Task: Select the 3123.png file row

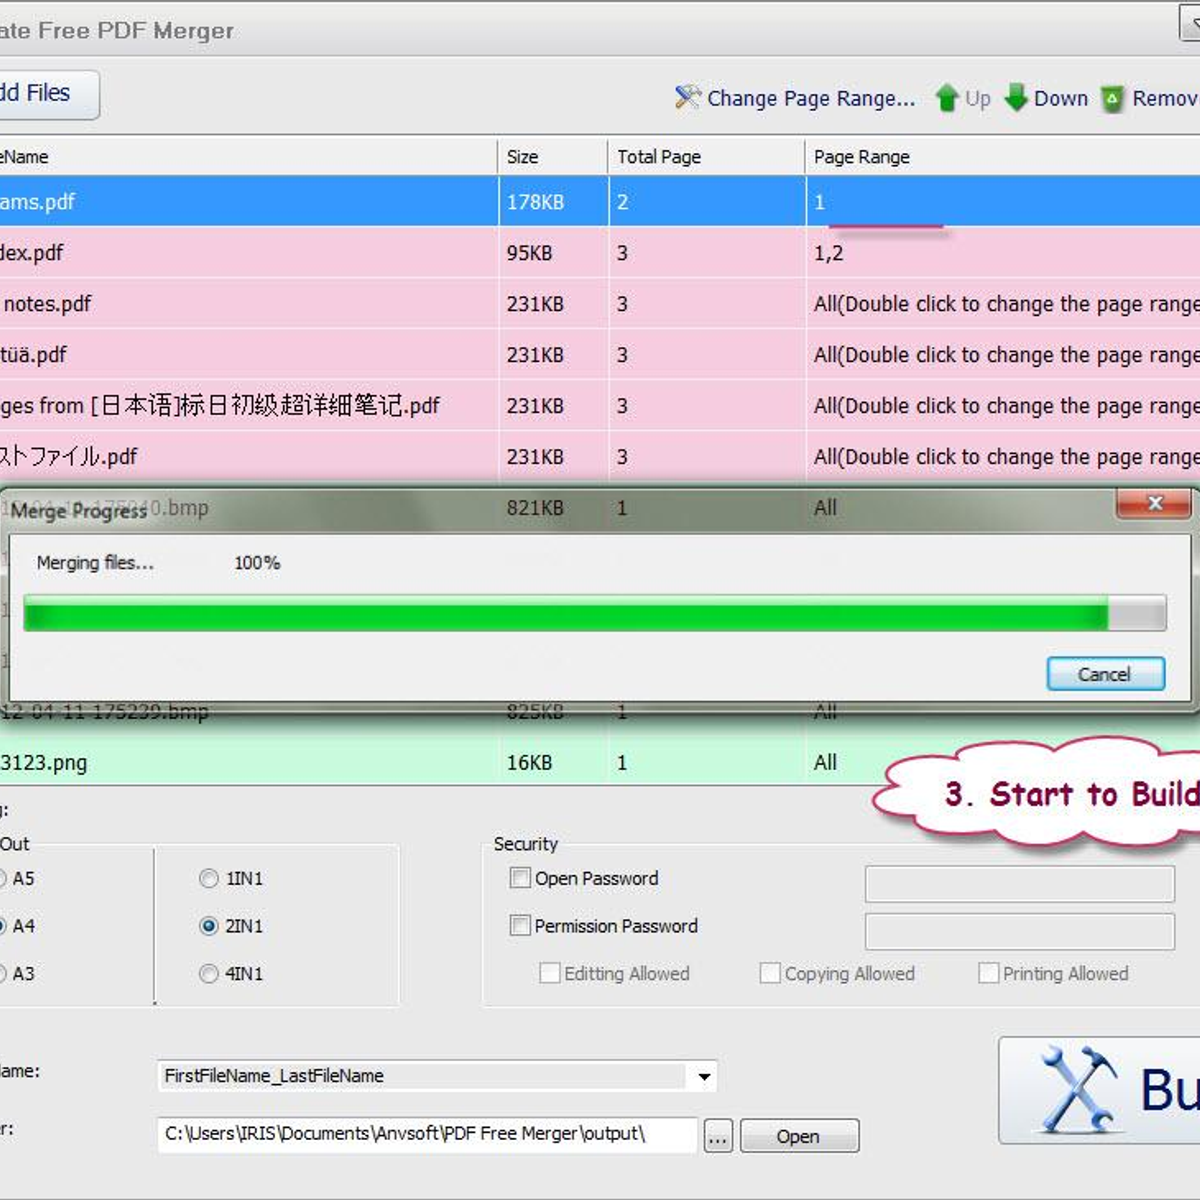Action: tap(600, 762)
